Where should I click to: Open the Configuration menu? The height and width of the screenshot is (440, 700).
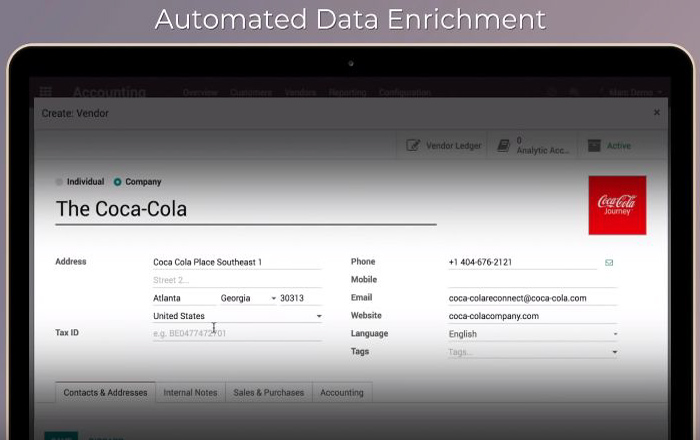(405, 92)
